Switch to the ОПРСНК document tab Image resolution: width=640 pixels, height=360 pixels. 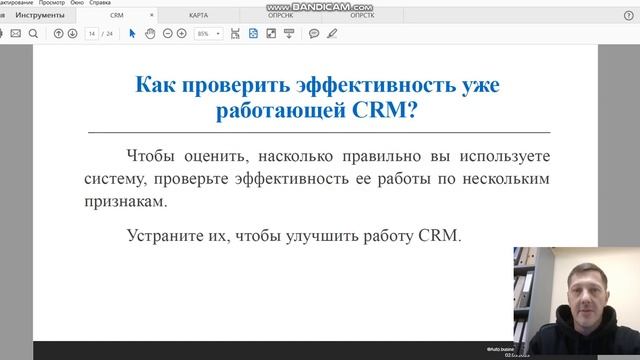pyautogui.click(x=280, y=15)
